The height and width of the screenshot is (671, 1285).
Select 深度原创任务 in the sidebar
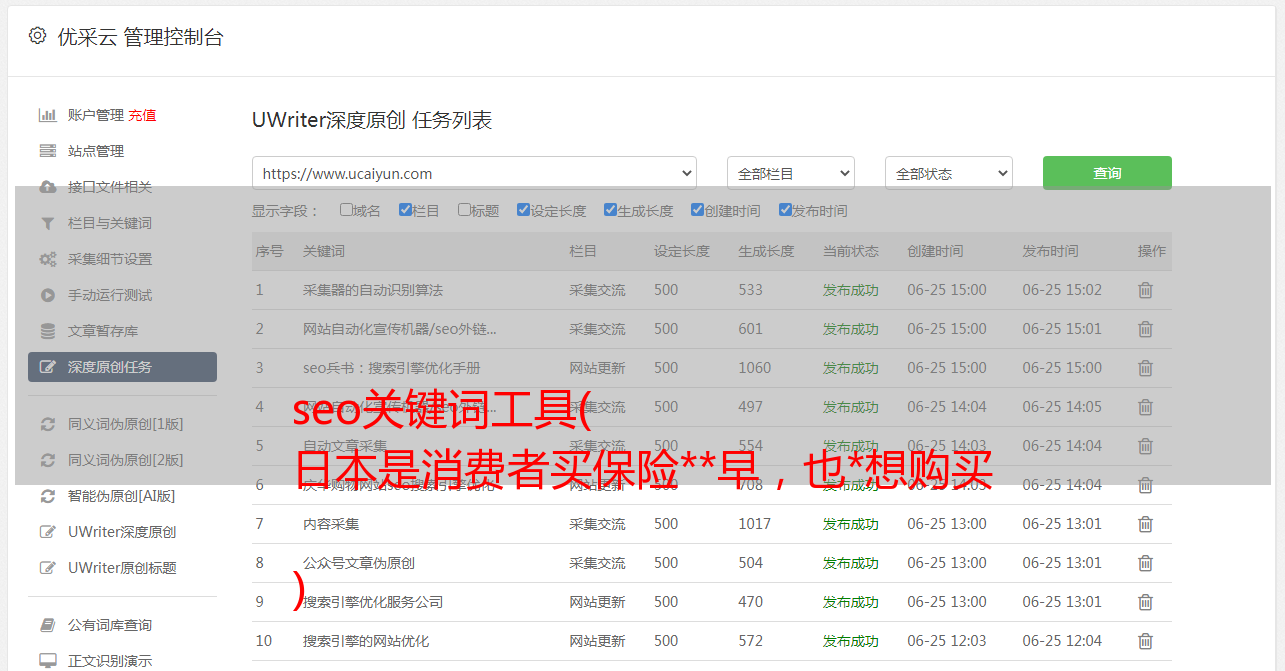coord(122,367)
